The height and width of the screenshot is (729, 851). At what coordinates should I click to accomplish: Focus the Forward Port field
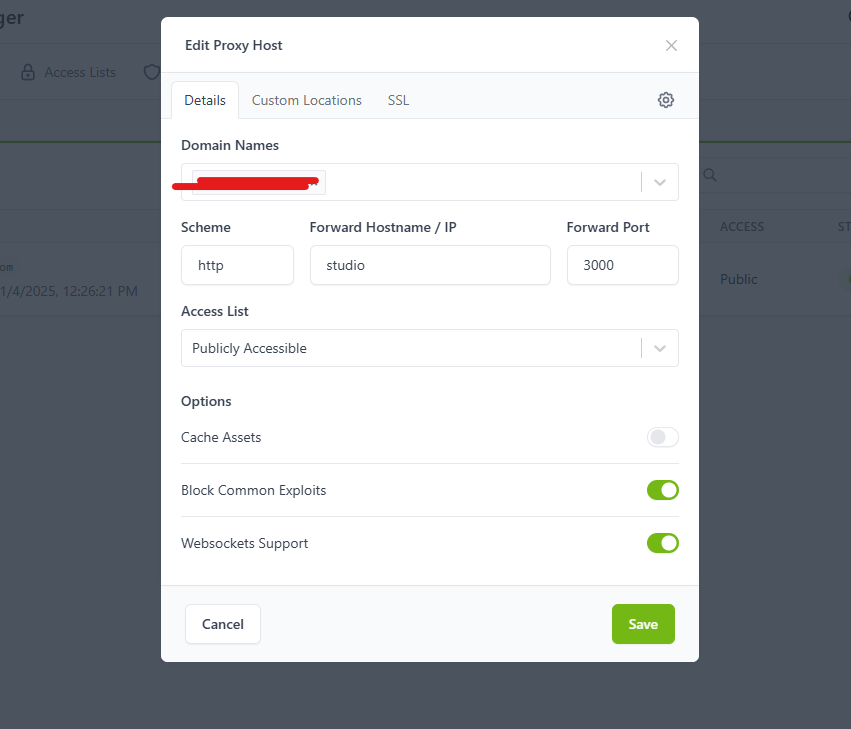tap(622, 265)
